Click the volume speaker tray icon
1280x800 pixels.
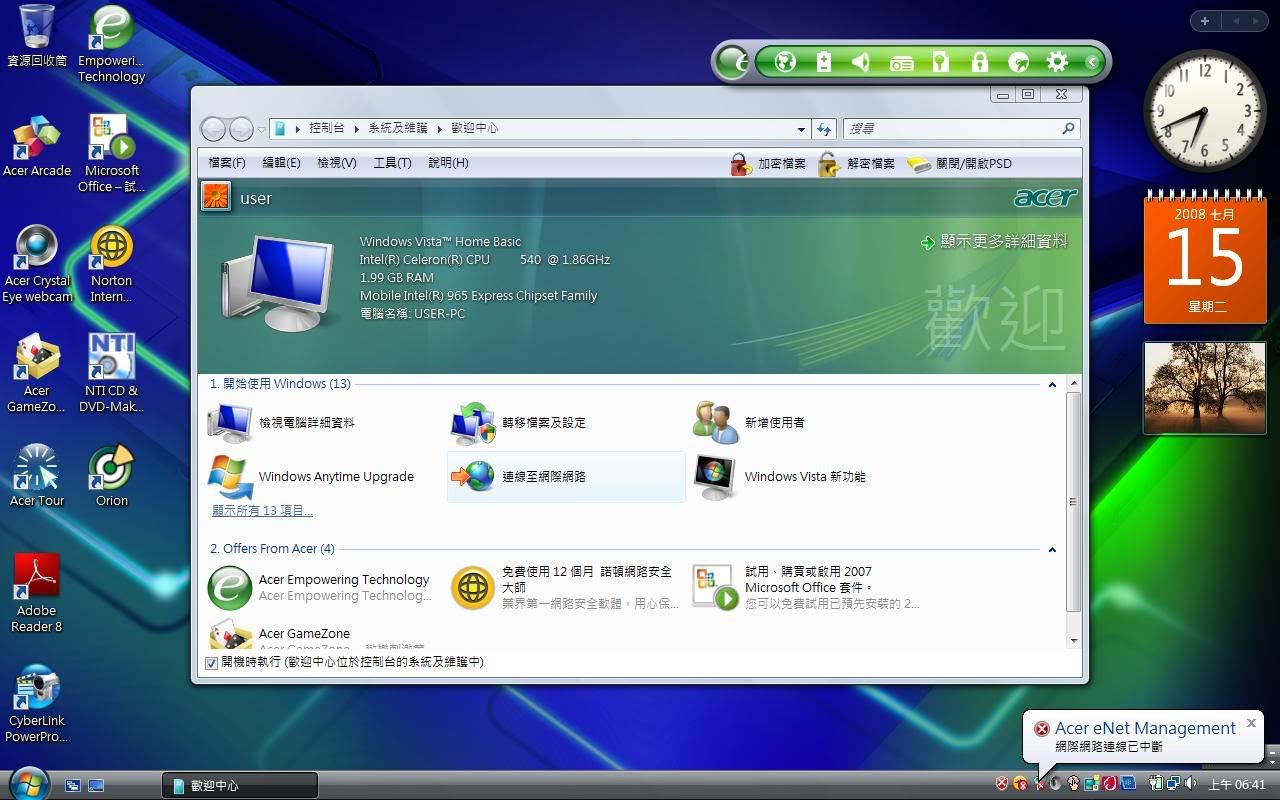(x=1190, y=784)
